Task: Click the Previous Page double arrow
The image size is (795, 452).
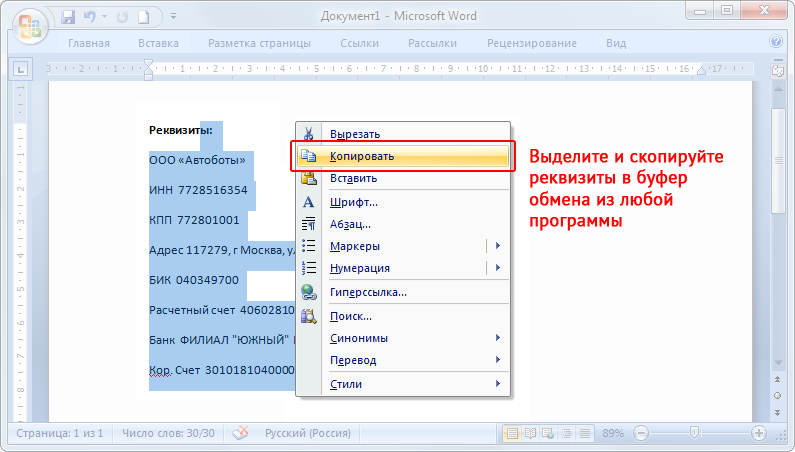Action: pos(778,379)
